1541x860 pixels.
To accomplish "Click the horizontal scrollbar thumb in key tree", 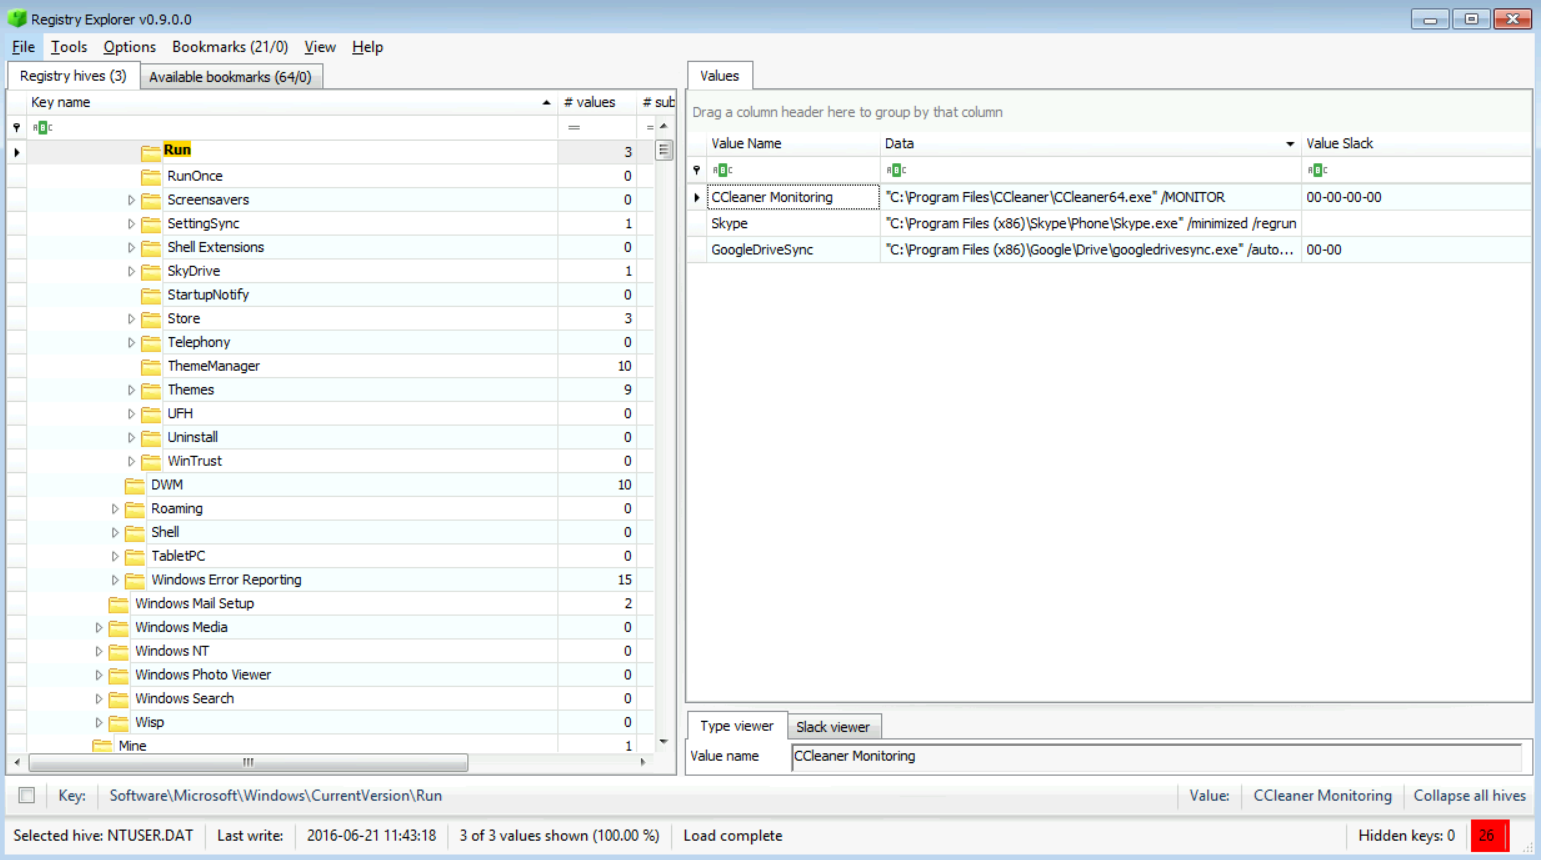I will 248,763.
